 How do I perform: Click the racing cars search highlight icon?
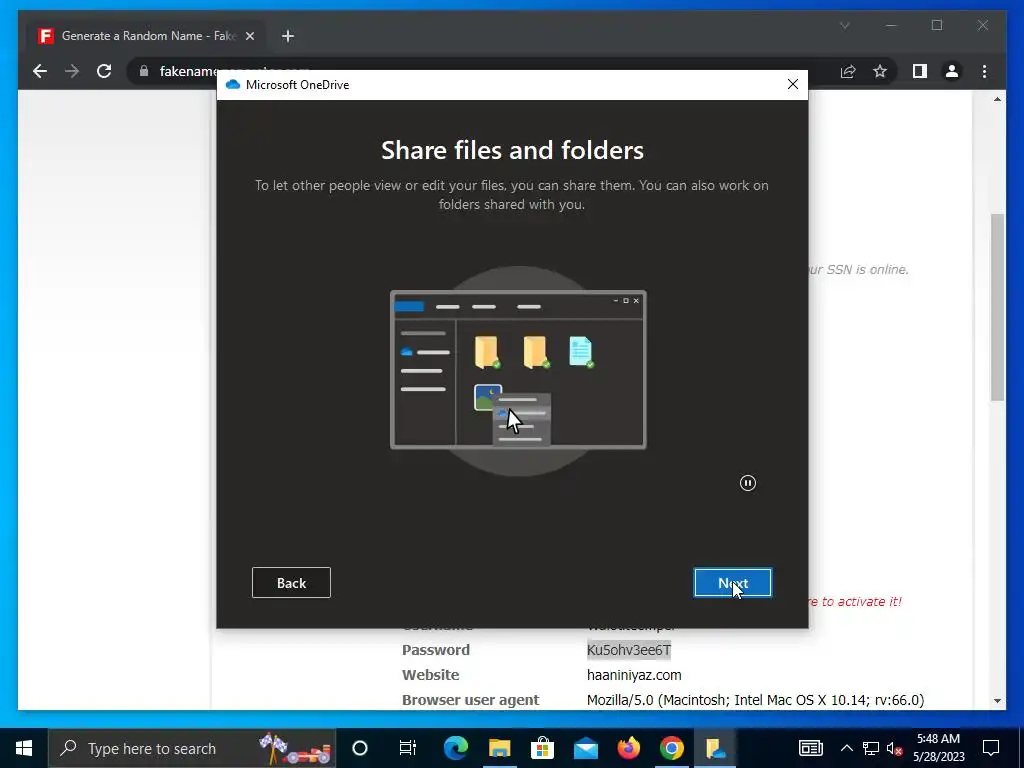pos(295,748)
